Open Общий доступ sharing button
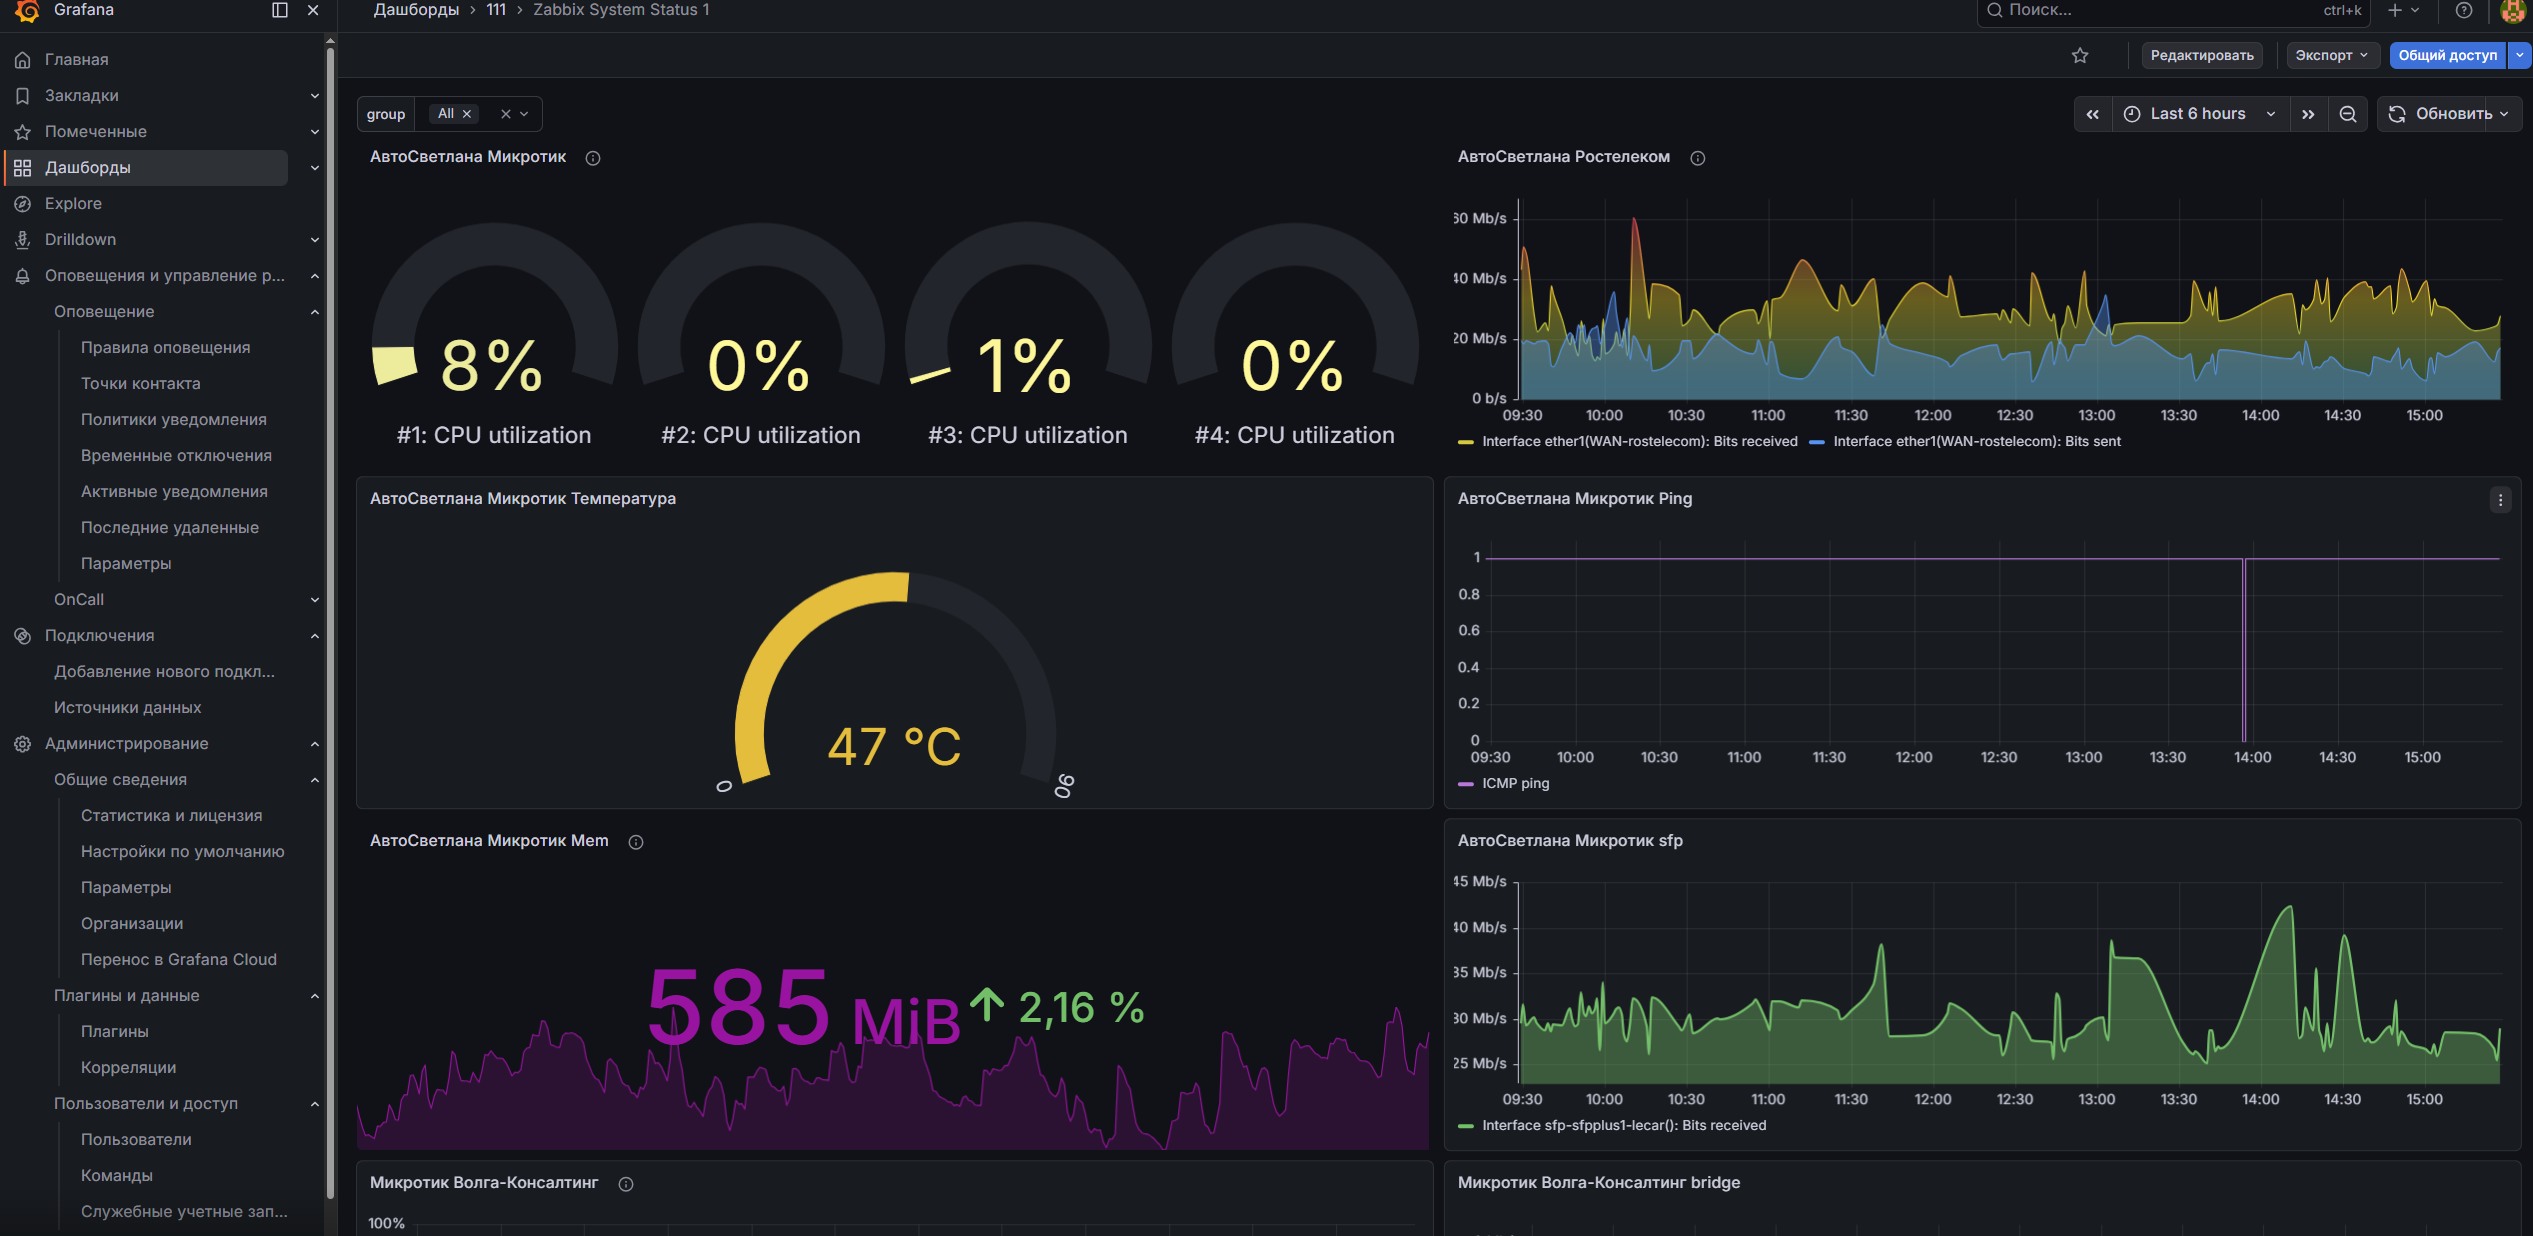The height and width of the screenshot is (1236, 2533). [2447, 55]
